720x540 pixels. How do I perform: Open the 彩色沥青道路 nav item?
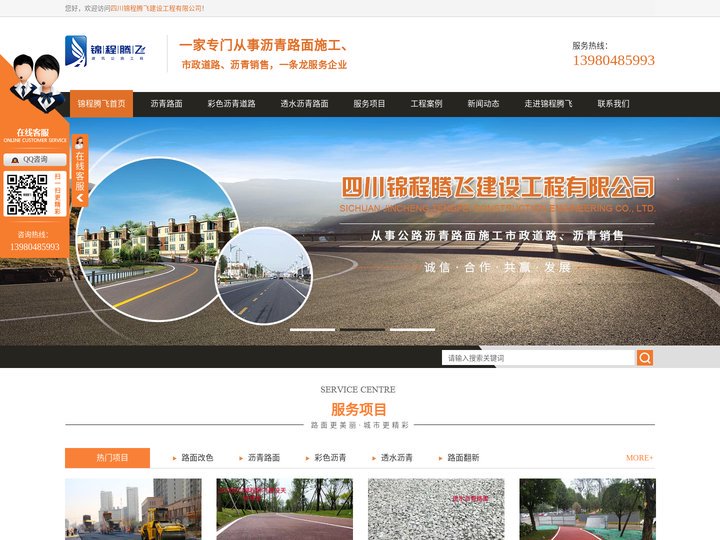[231, 104]
